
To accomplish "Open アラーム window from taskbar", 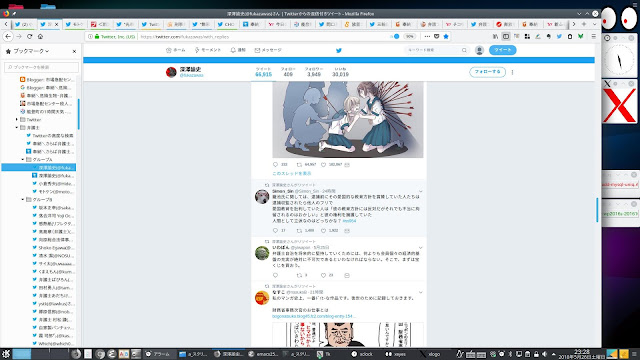I will [x=158, y=354].
